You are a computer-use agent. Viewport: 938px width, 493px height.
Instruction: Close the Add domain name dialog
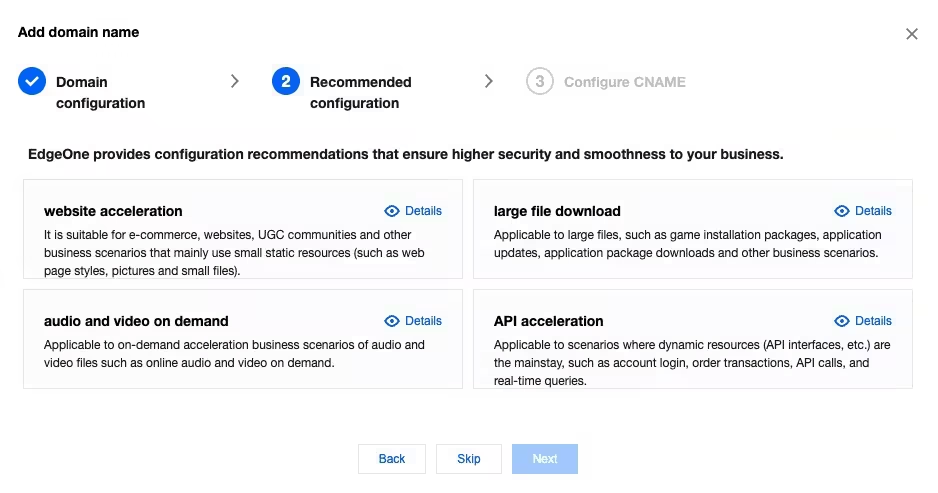912,34
